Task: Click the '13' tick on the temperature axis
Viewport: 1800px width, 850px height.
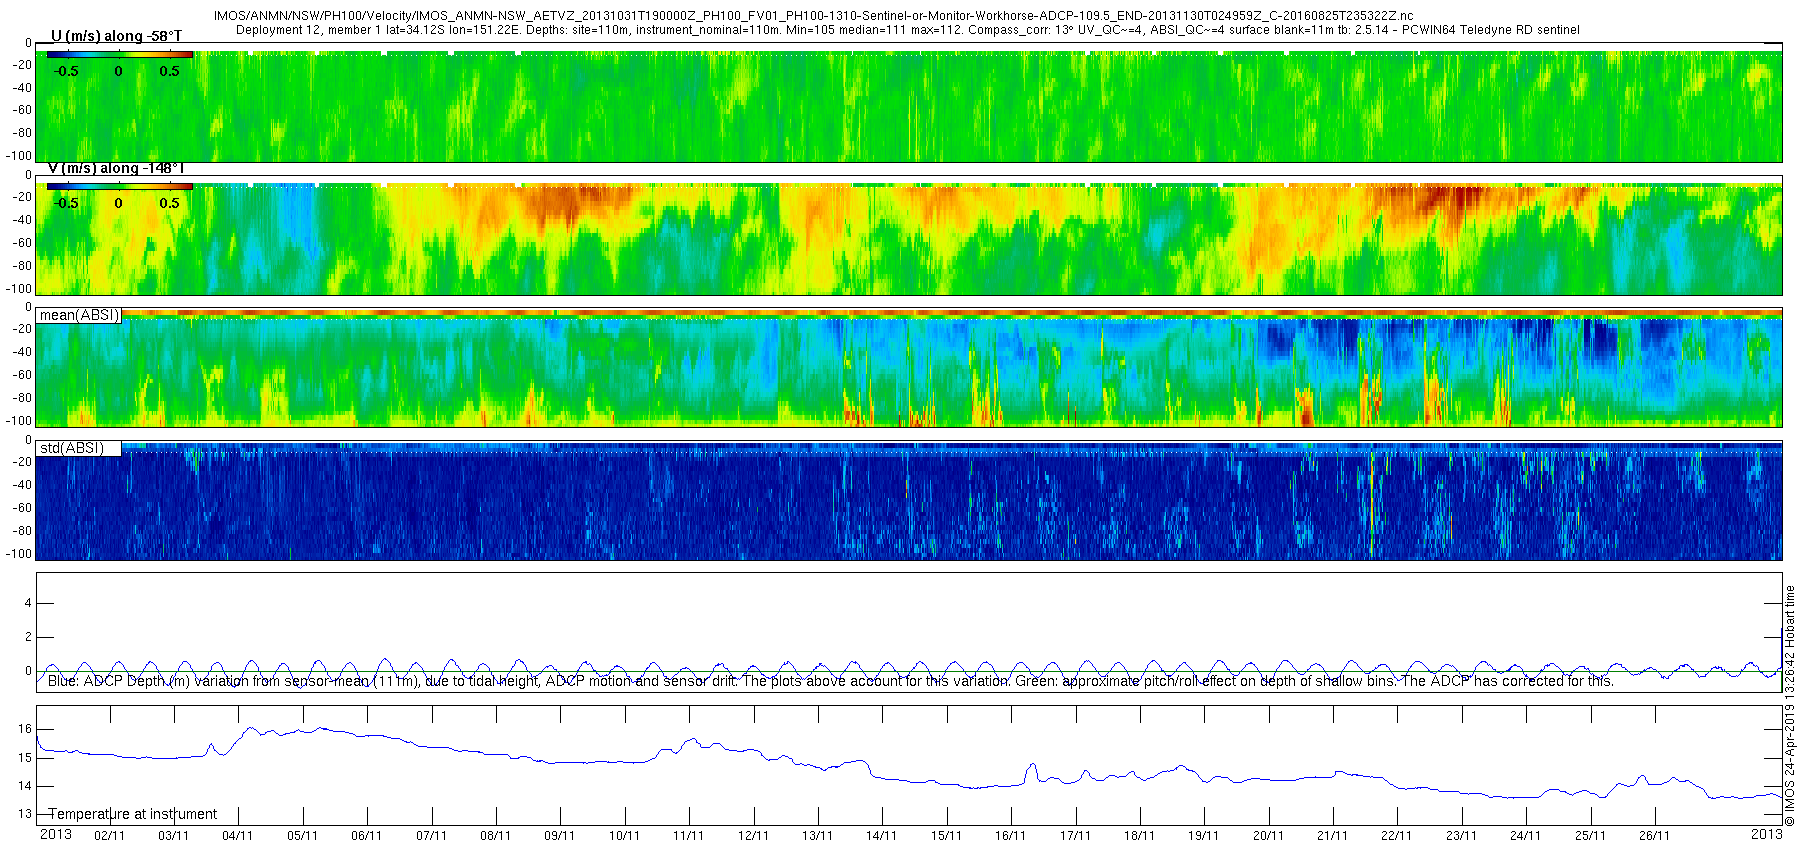Action: (25, 814)
